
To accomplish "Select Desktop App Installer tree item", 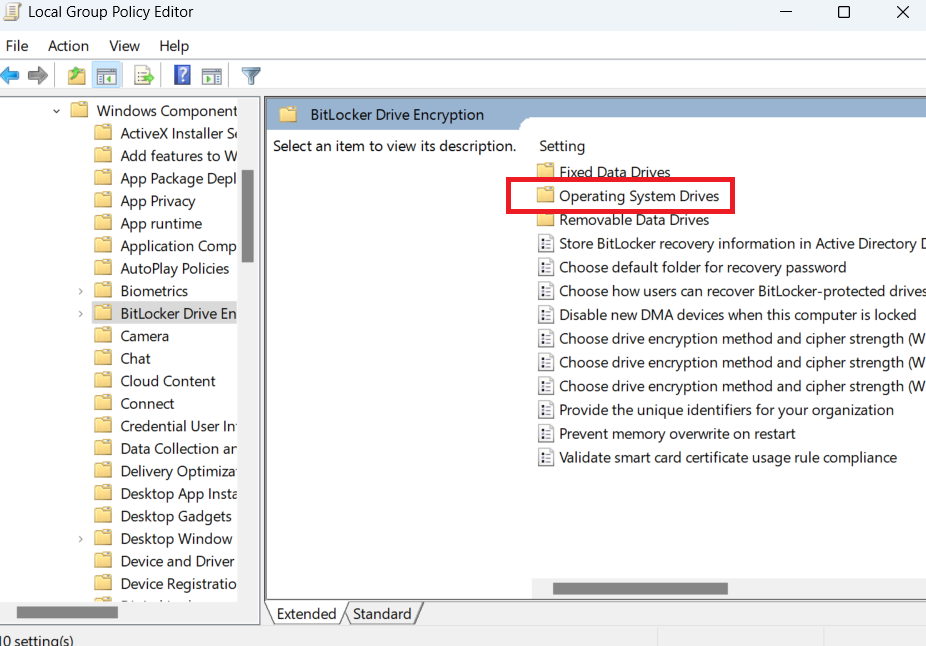I will [178, 493].
